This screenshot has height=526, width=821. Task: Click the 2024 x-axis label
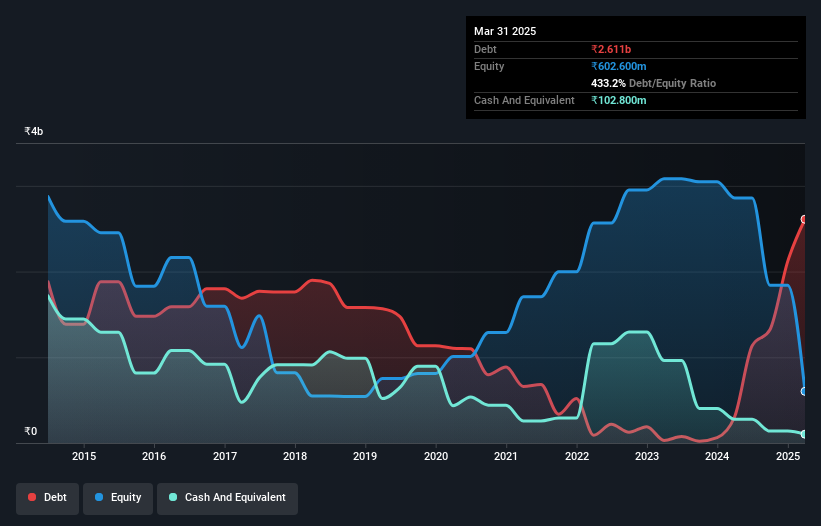tap(717, 456)
